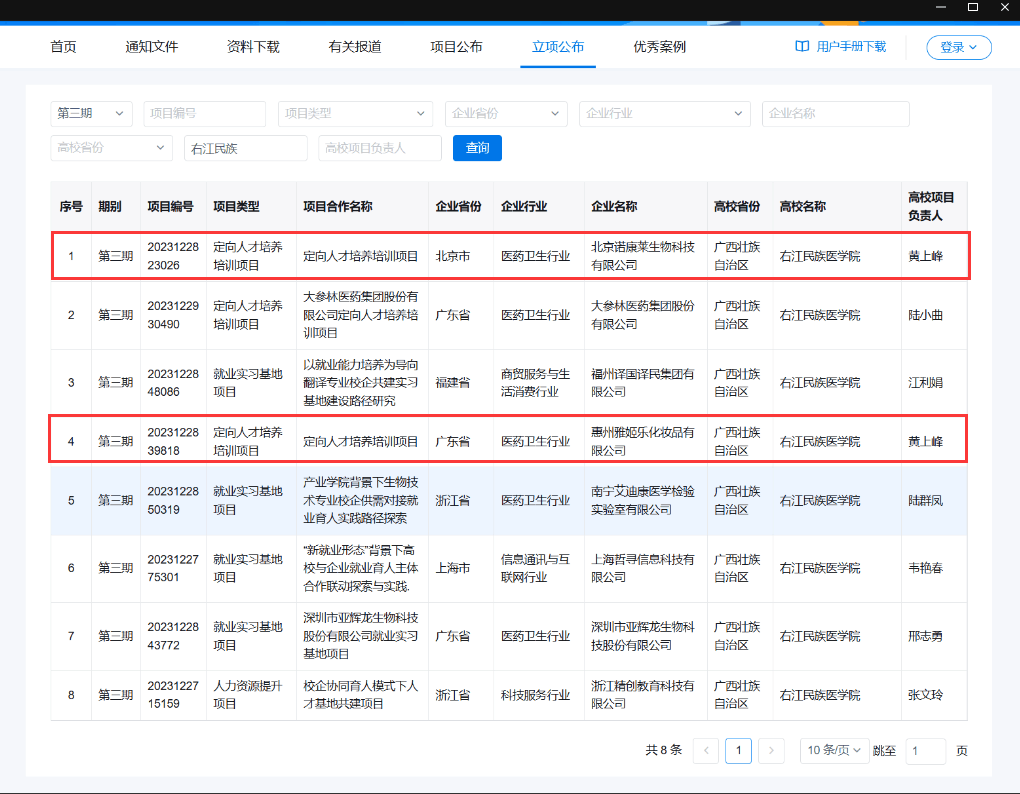Open the 用户手册下载 link

pyautogui.click(x=851, y=46)
